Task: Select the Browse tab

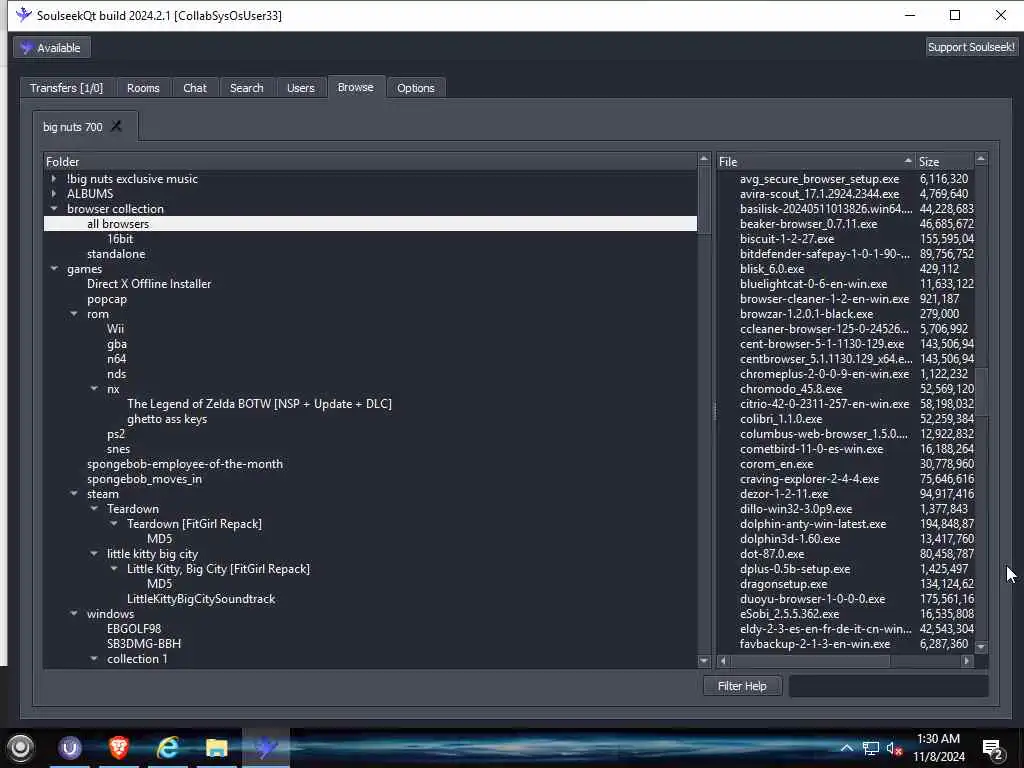Action: click(355, 87)
